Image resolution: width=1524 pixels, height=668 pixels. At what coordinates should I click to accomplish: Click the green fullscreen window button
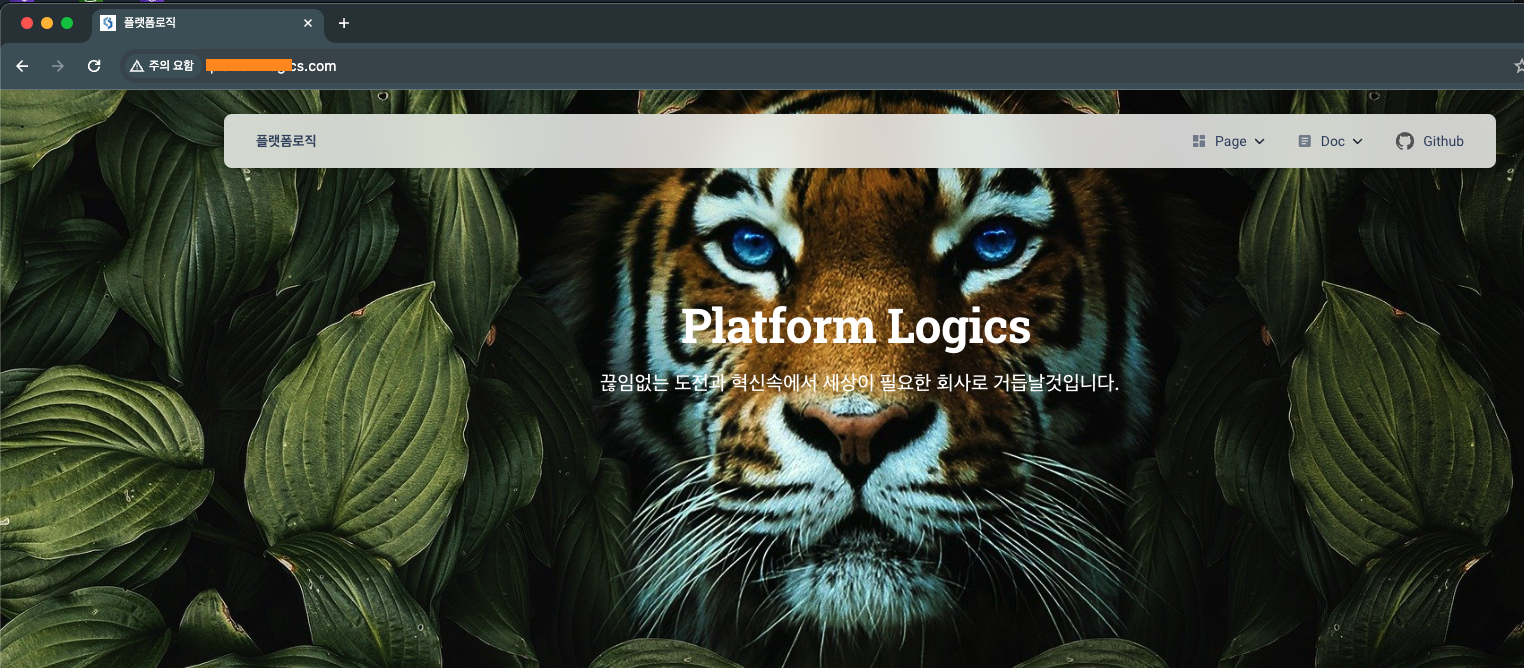[x=67, y=23]
